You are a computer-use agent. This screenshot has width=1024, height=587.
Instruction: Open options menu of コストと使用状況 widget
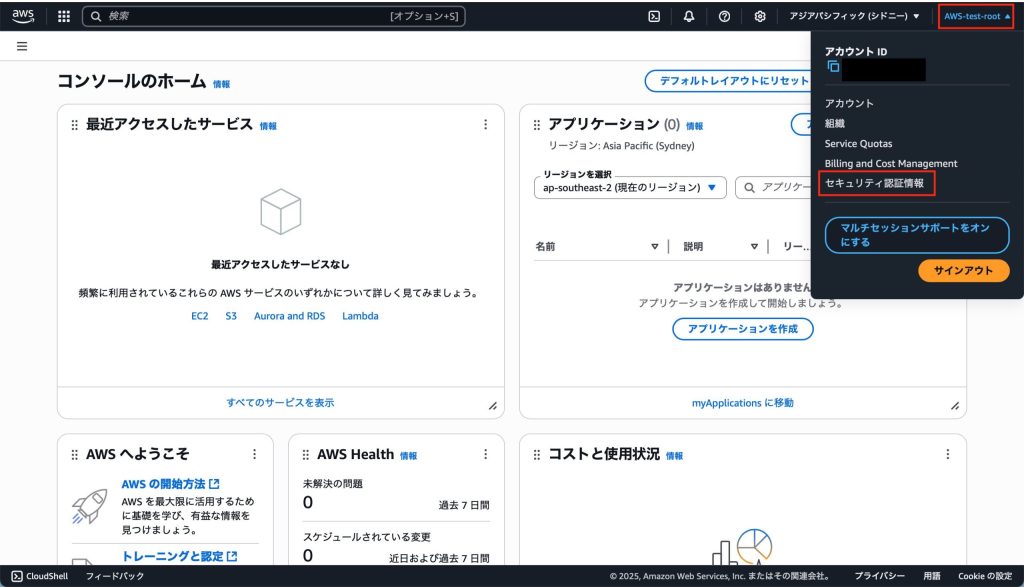click(948, 454)
